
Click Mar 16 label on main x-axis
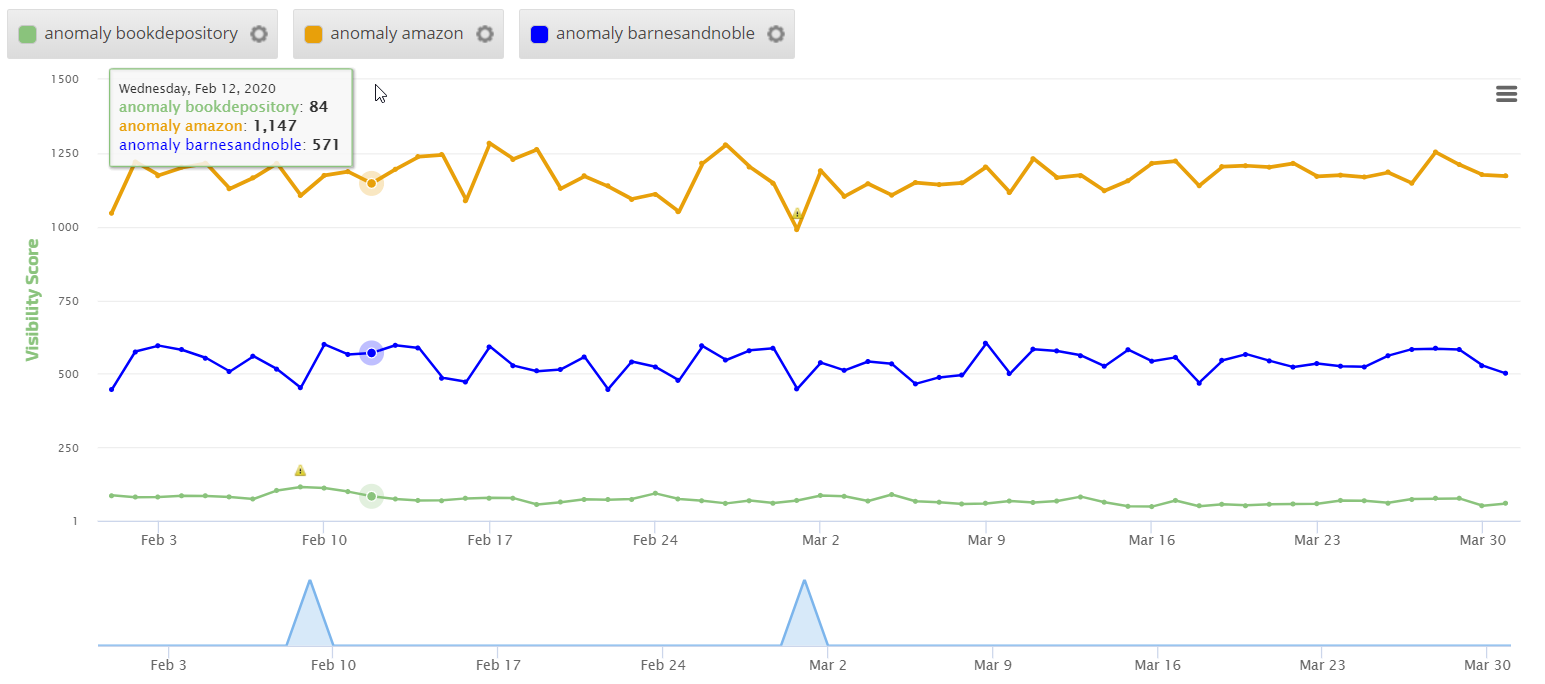[x=1152, y=540]
